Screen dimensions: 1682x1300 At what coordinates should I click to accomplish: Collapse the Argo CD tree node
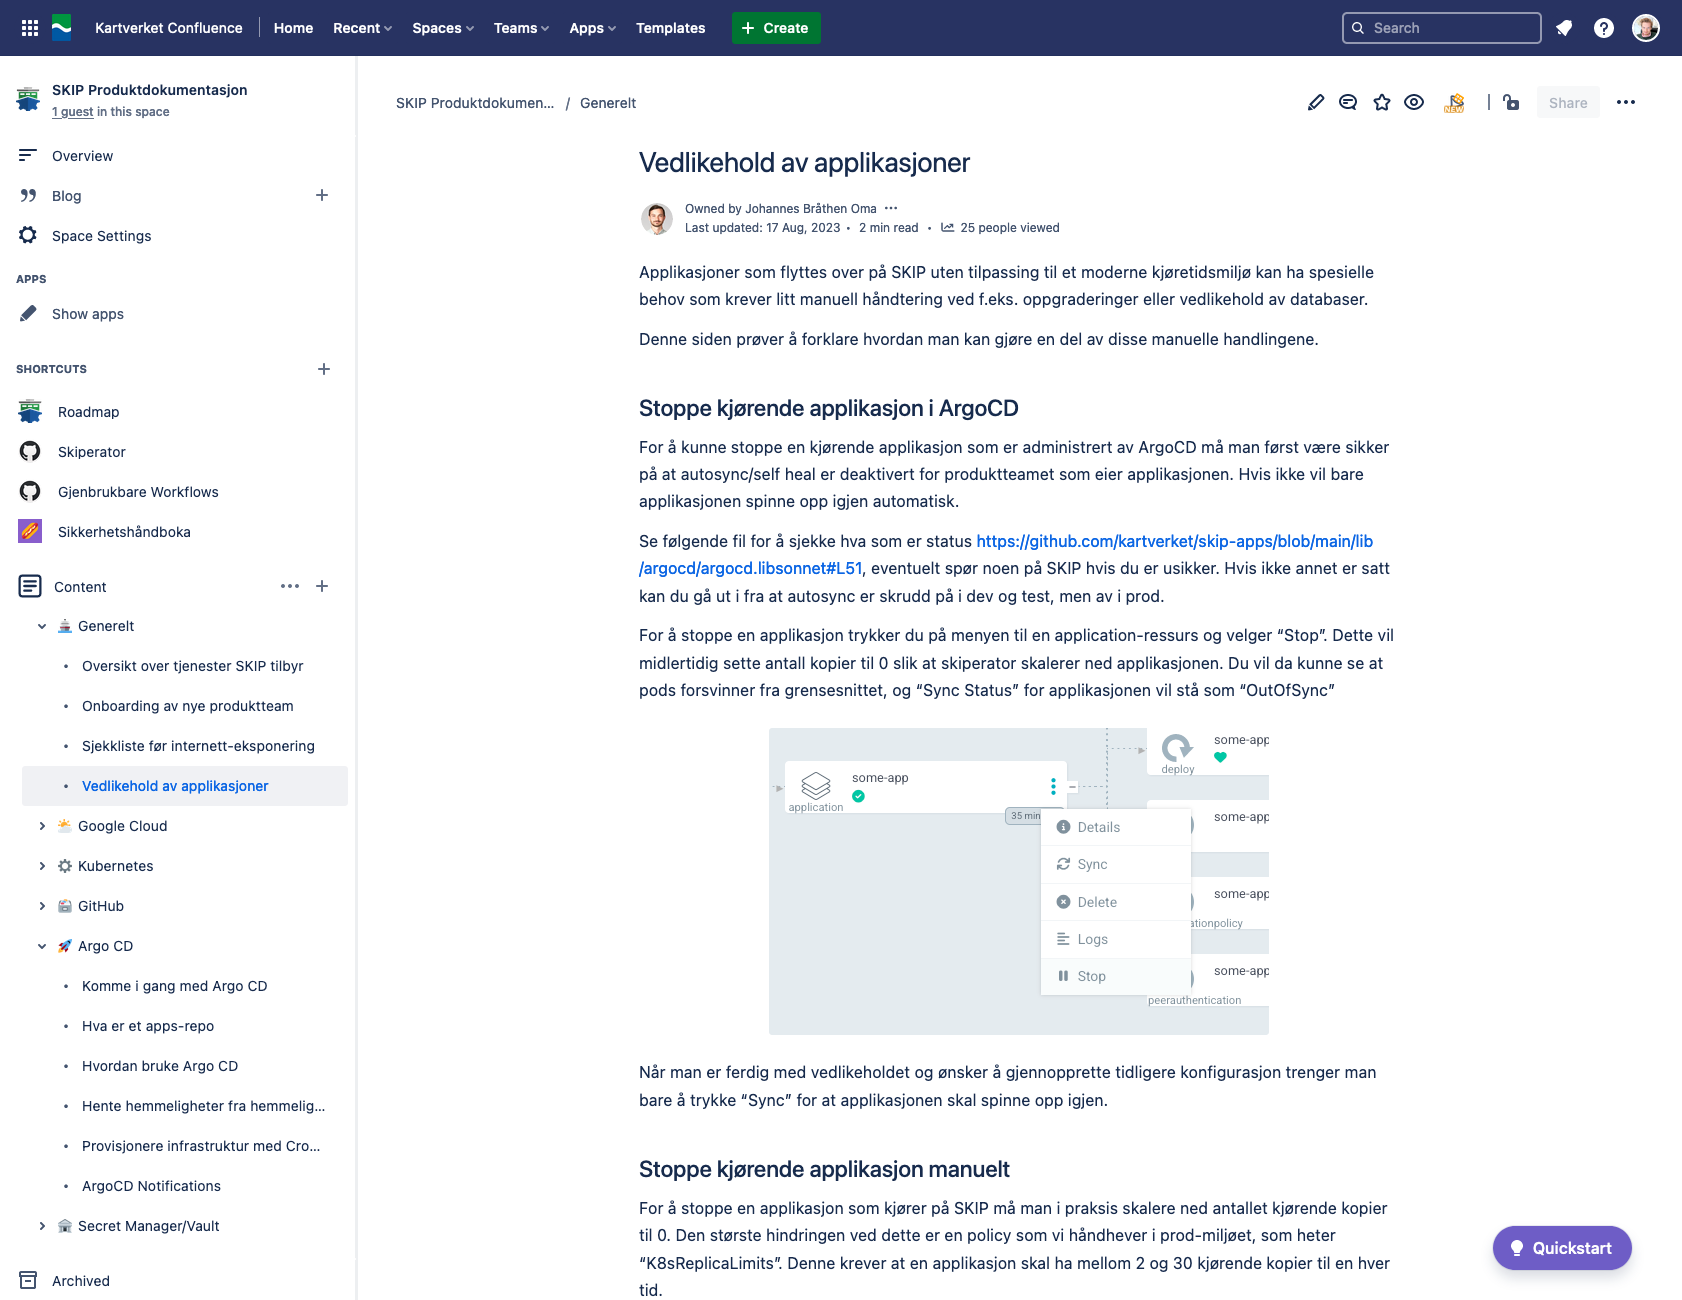(42, 946)
